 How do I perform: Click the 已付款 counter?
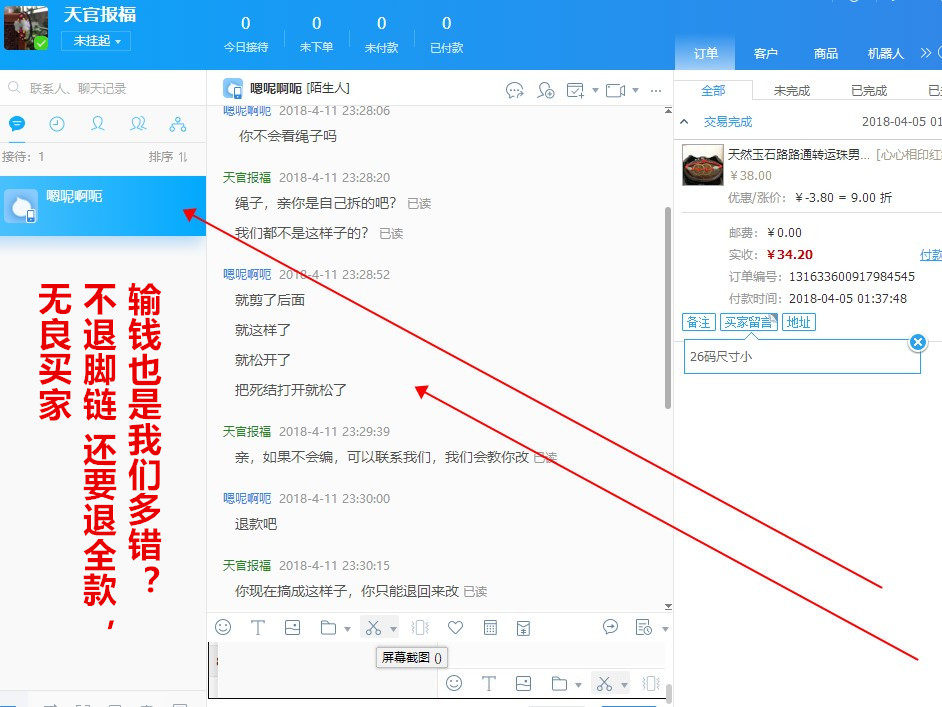coord(446,34)
